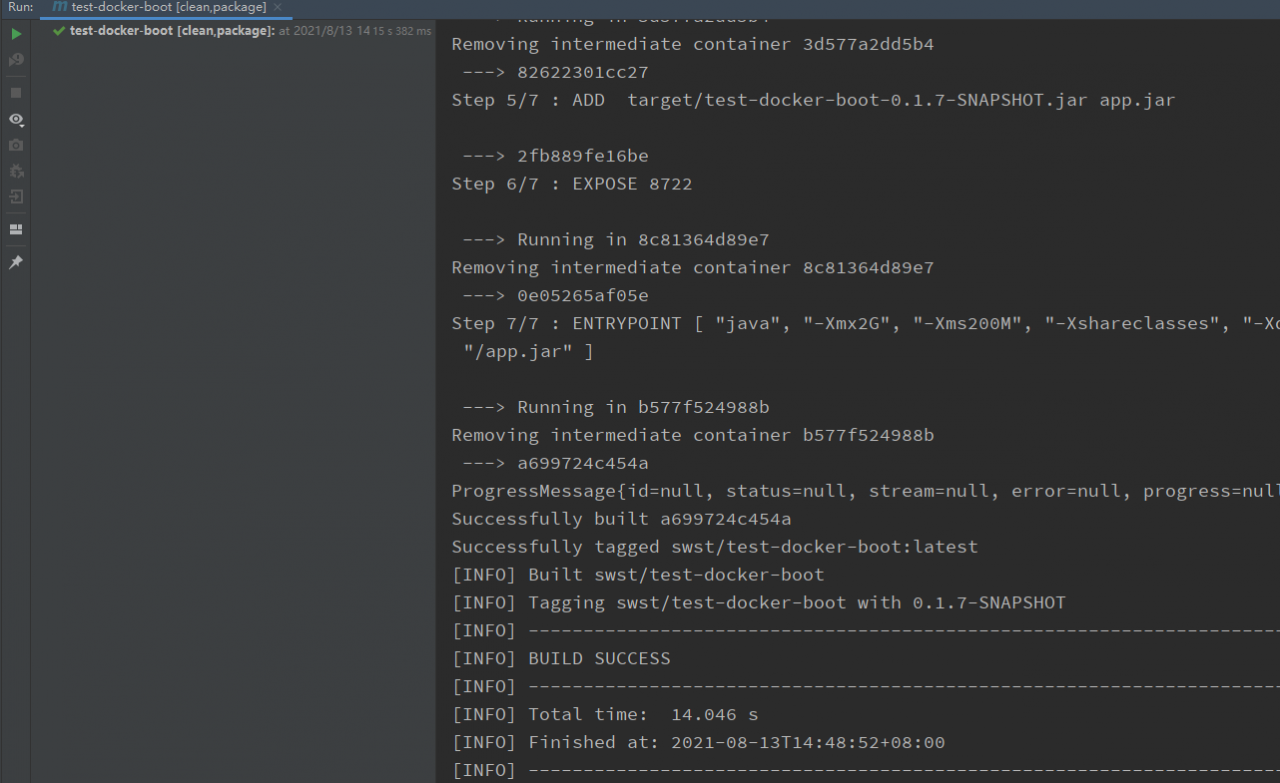Image resolution: width=1280 pixels, height=783 pixels.
Task: Select the test-docker-boot [clean,package] tab
Action: click(x=168, y=8)
